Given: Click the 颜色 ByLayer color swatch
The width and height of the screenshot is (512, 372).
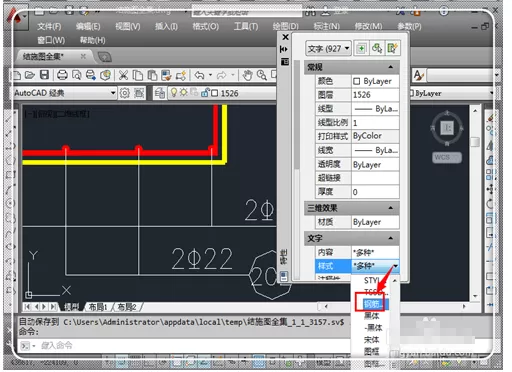Looking at the screenshot, I should pos(357,81).
